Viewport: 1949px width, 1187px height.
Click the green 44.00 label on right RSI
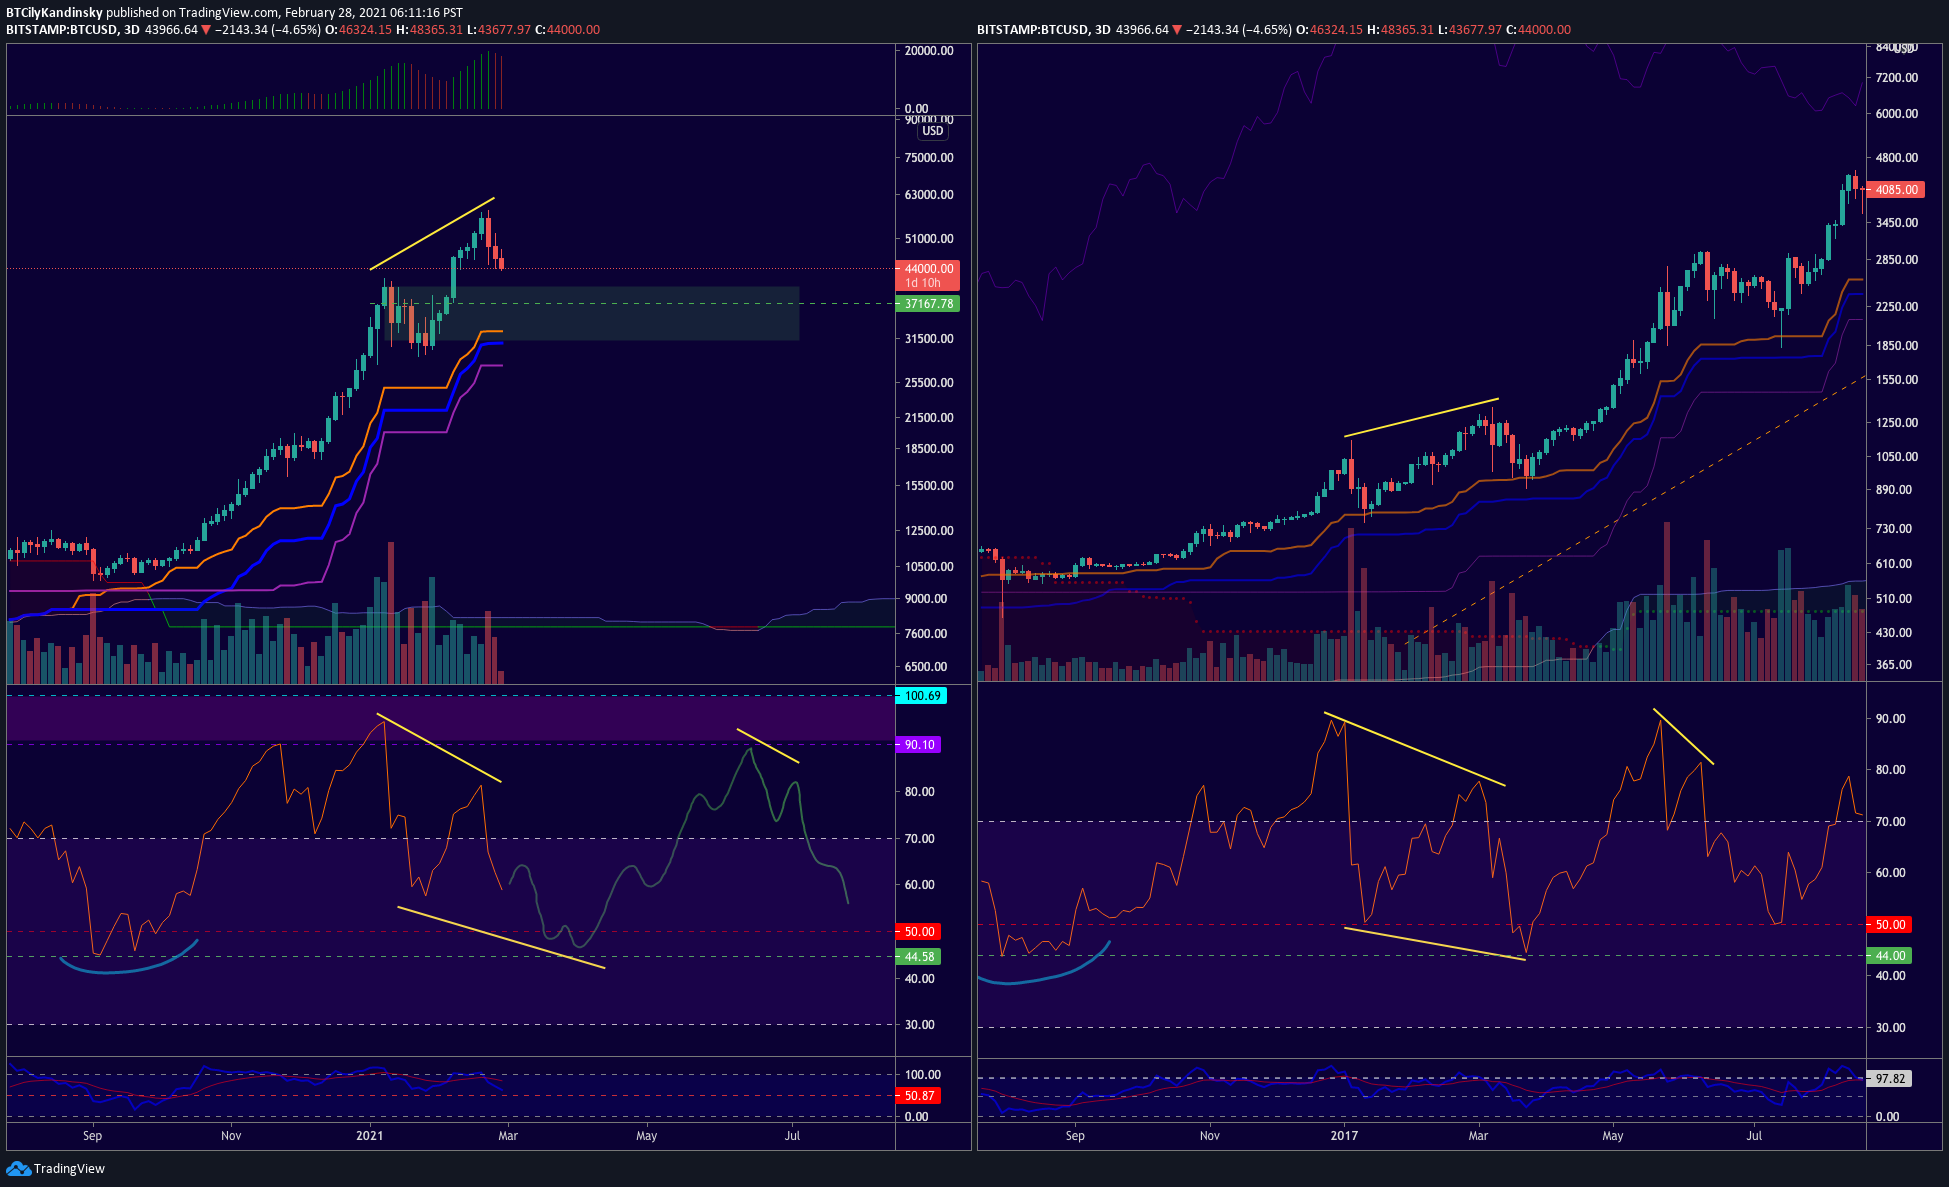tap(1890, 956)
